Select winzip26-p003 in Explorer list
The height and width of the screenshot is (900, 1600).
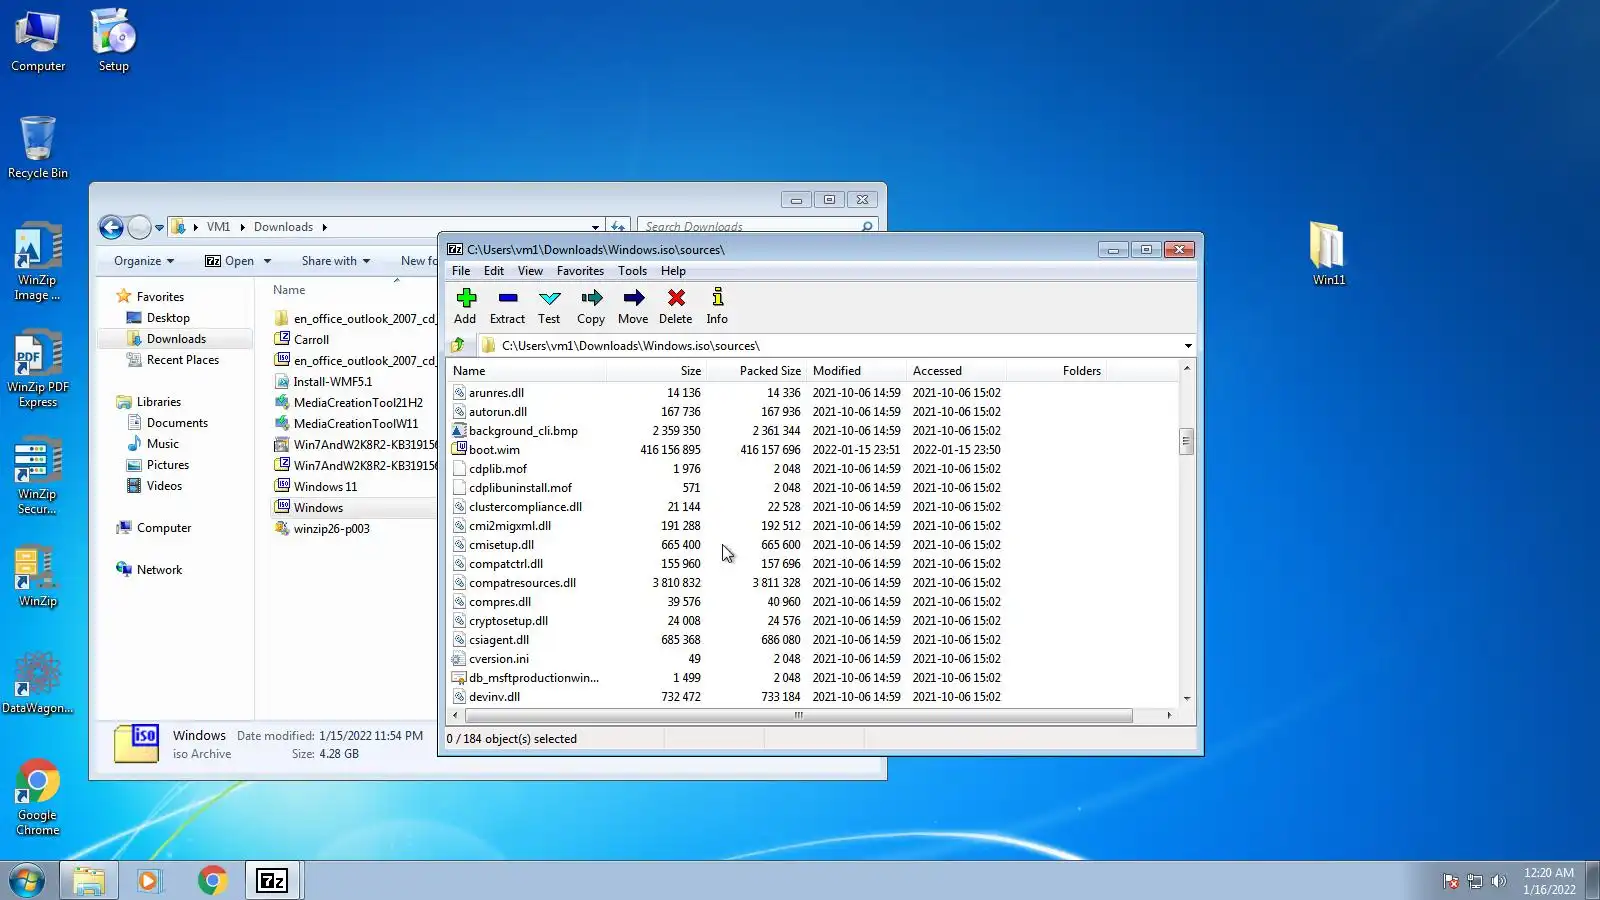point(332,529)
